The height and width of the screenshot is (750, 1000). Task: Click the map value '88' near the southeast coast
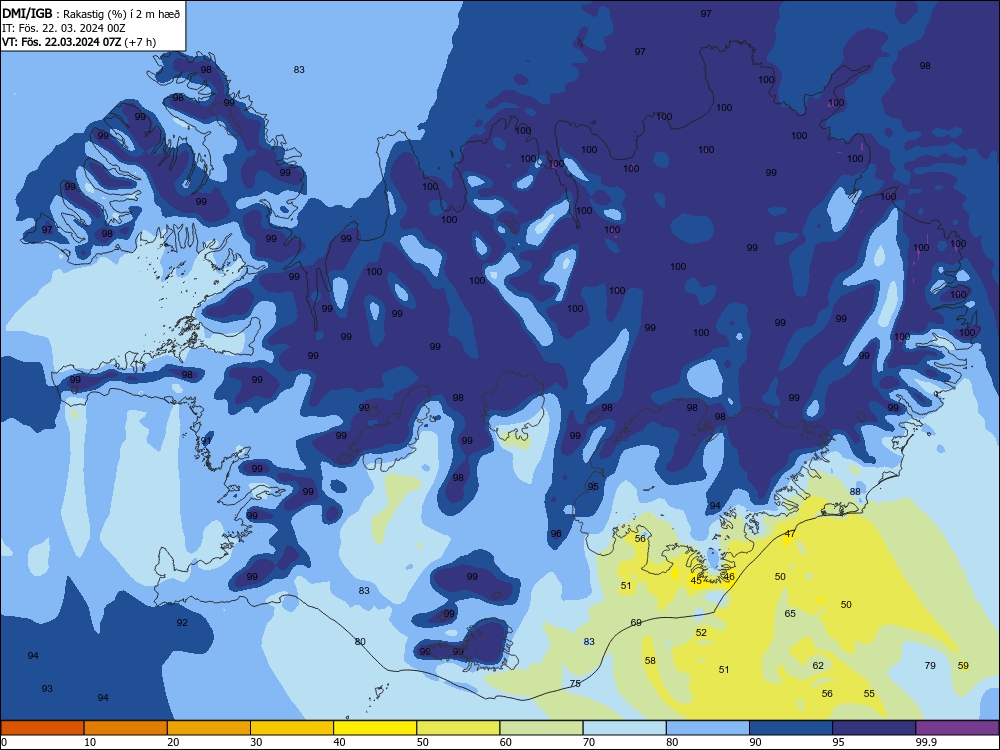(855, 491)
